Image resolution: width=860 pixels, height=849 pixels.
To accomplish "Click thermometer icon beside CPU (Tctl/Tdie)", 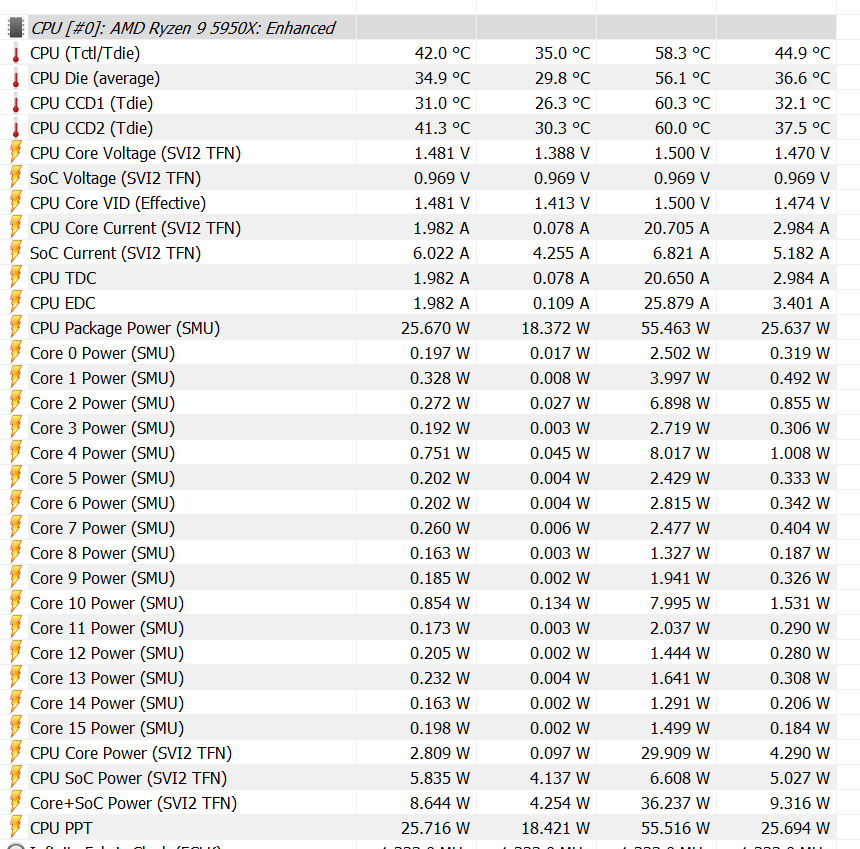I will point(16,53).
